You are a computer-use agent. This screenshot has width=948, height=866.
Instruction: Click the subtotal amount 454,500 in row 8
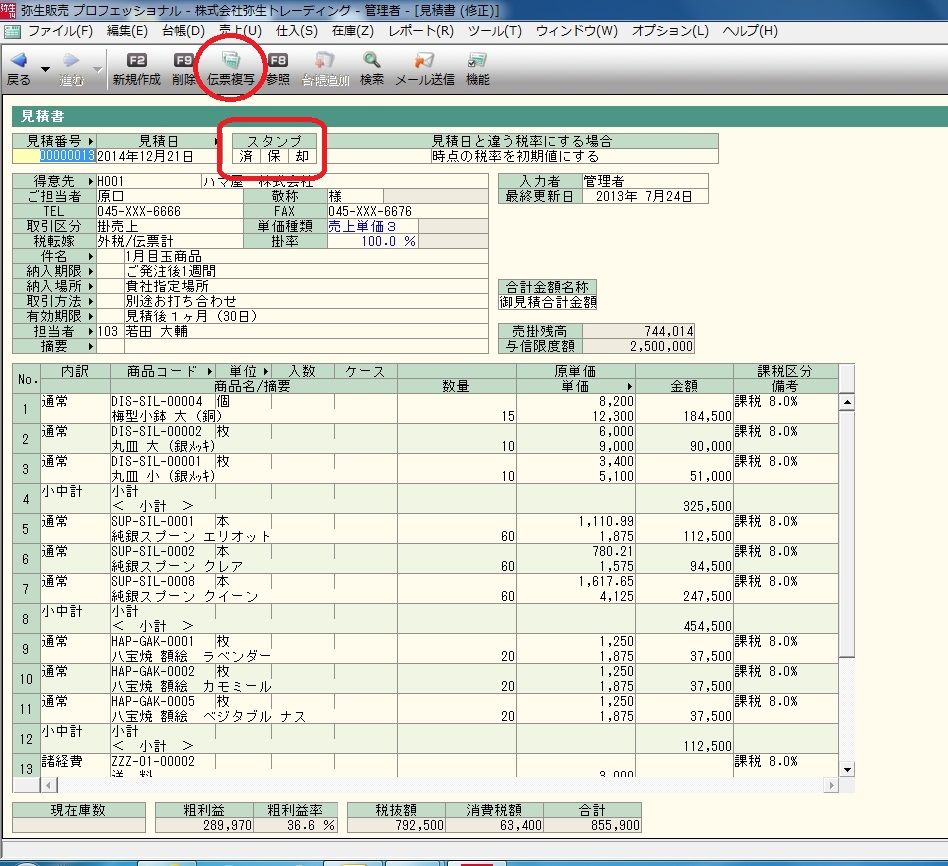707,626
